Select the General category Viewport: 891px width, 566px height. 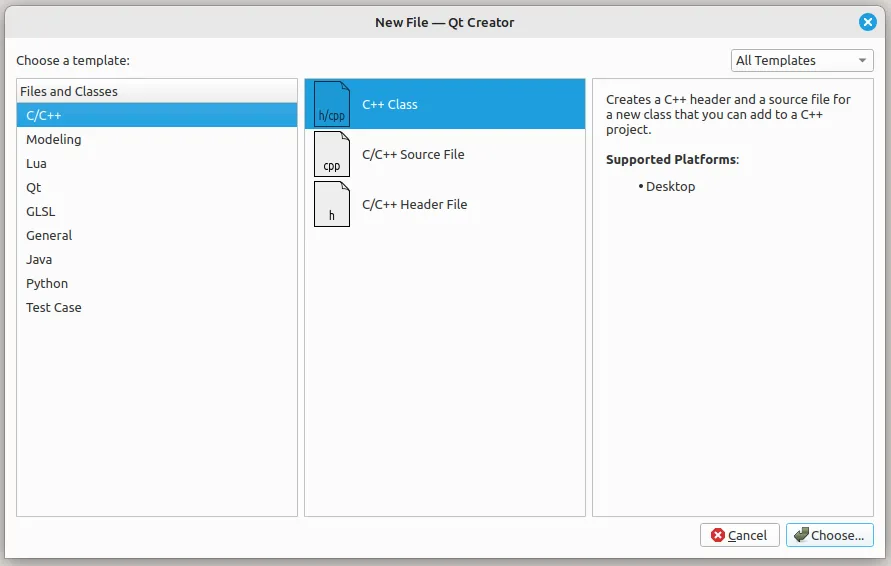157,235
